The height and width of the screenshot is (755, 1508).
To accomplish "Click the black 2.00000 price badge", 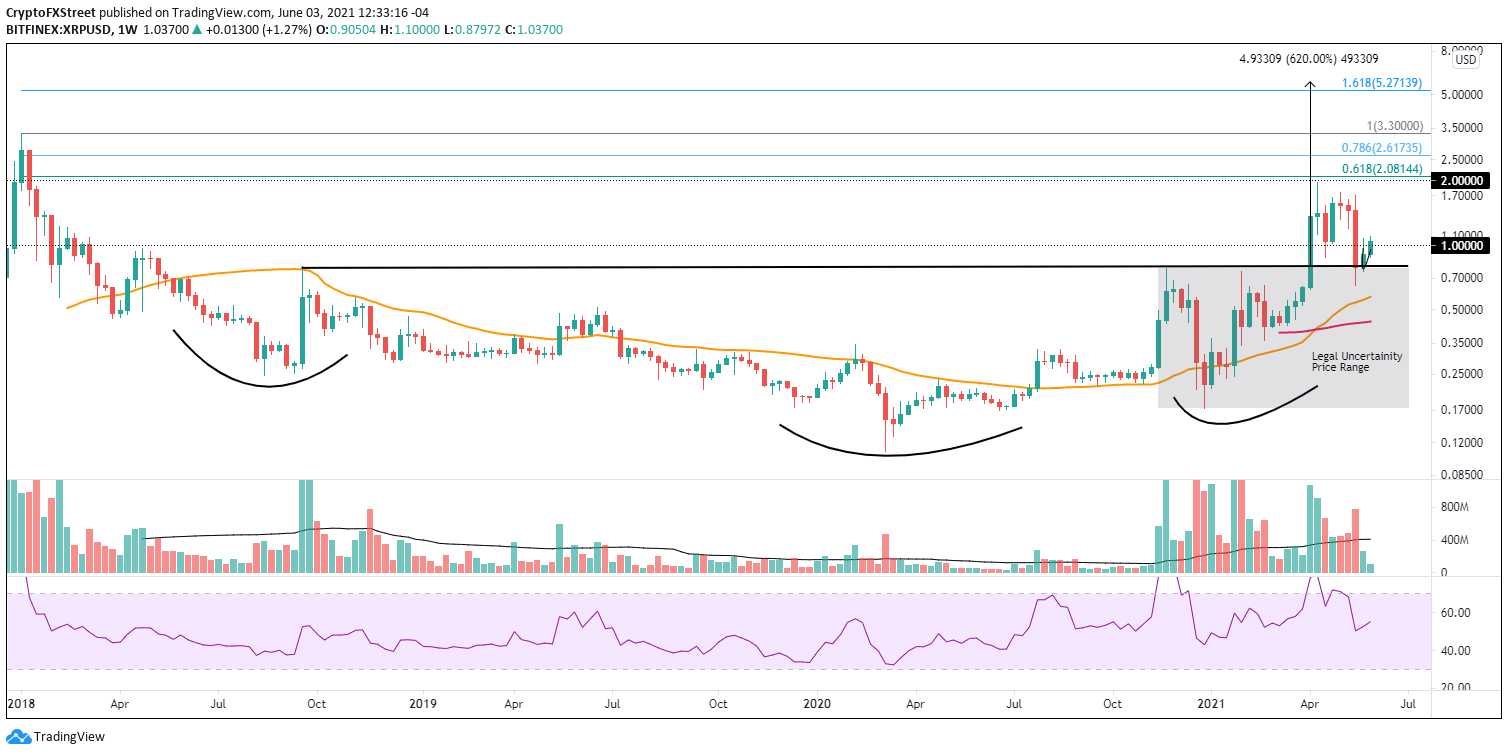I will (x=1460, y=182).
